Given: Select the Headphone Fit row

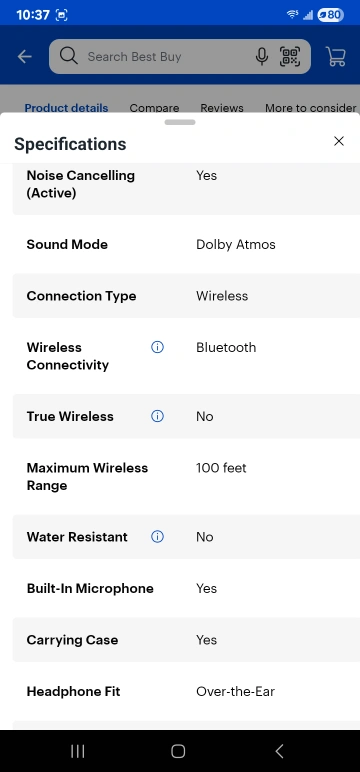Looking at the screenshot, I should pos(186,691).
